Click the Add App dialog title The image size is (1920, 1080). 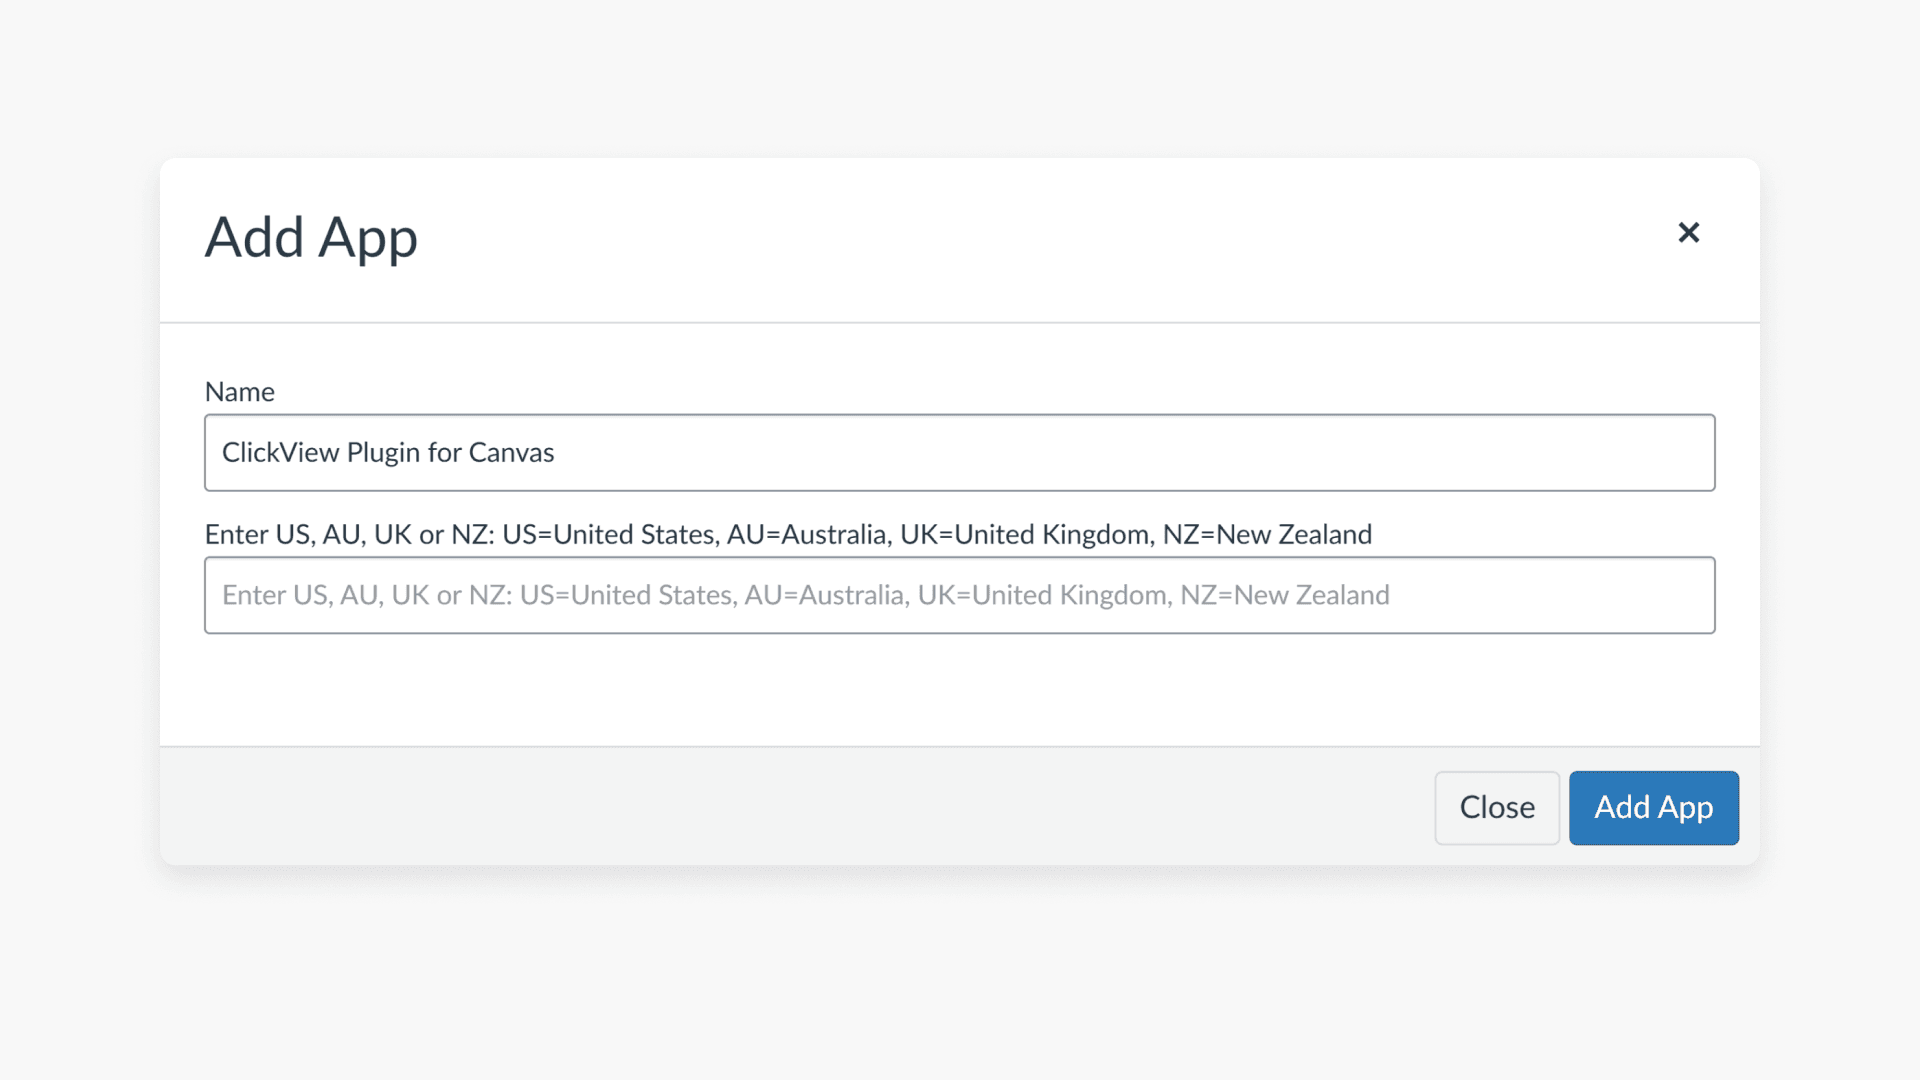pyautogui.click(x=310, y=237)
